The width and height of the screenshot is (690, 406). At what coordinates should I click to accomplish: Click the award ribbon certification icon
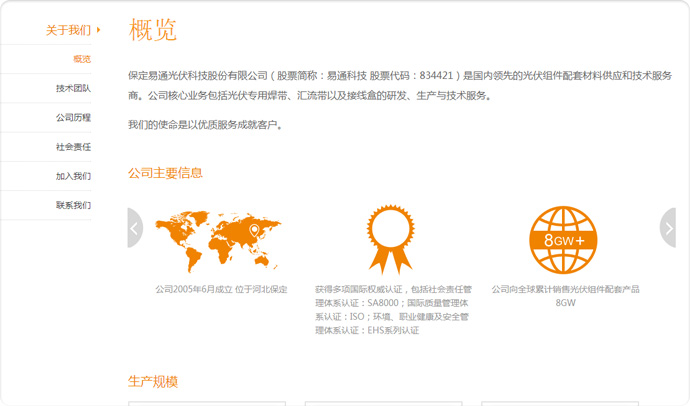pos(390,239)
